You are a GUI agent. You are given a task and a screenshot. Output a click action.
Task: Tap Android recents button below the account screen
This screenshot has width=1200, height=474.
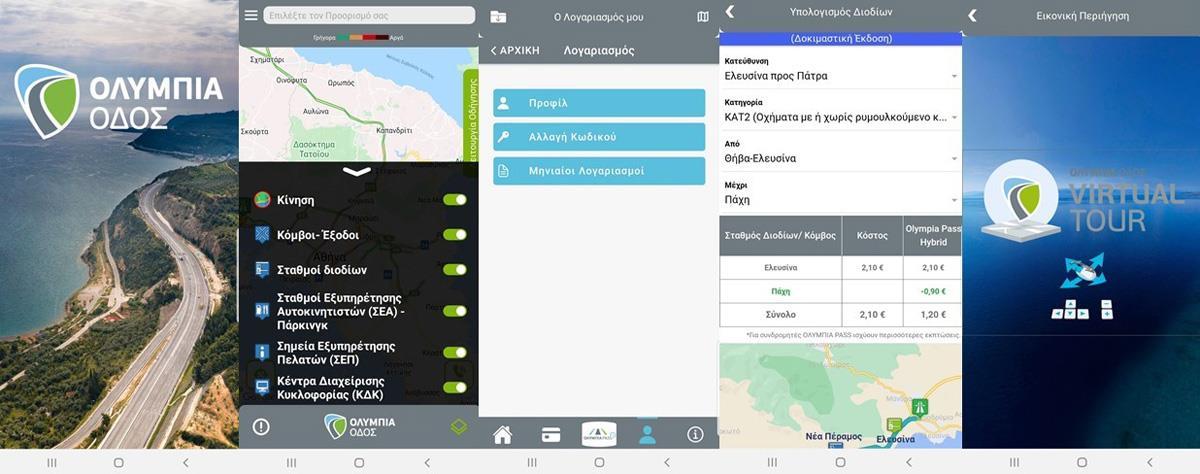532,462
